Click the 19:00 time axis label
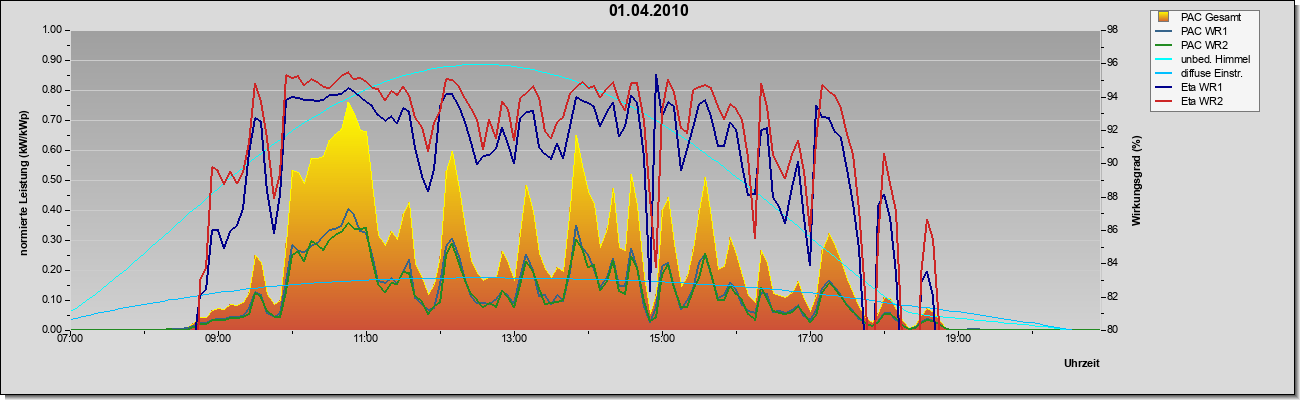The width and height of the screenshot is (1300, 400). coord(958,339)
